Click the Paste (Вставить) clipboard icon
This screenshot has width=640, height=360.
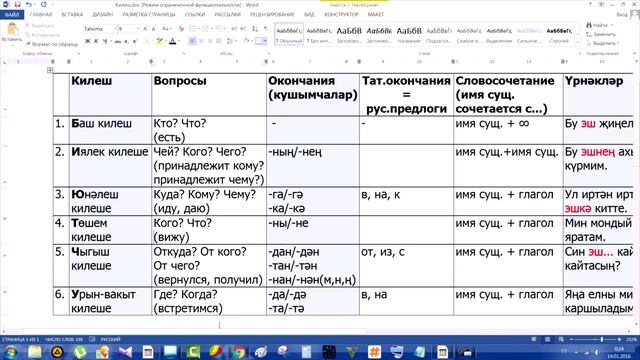coord(12,29)
